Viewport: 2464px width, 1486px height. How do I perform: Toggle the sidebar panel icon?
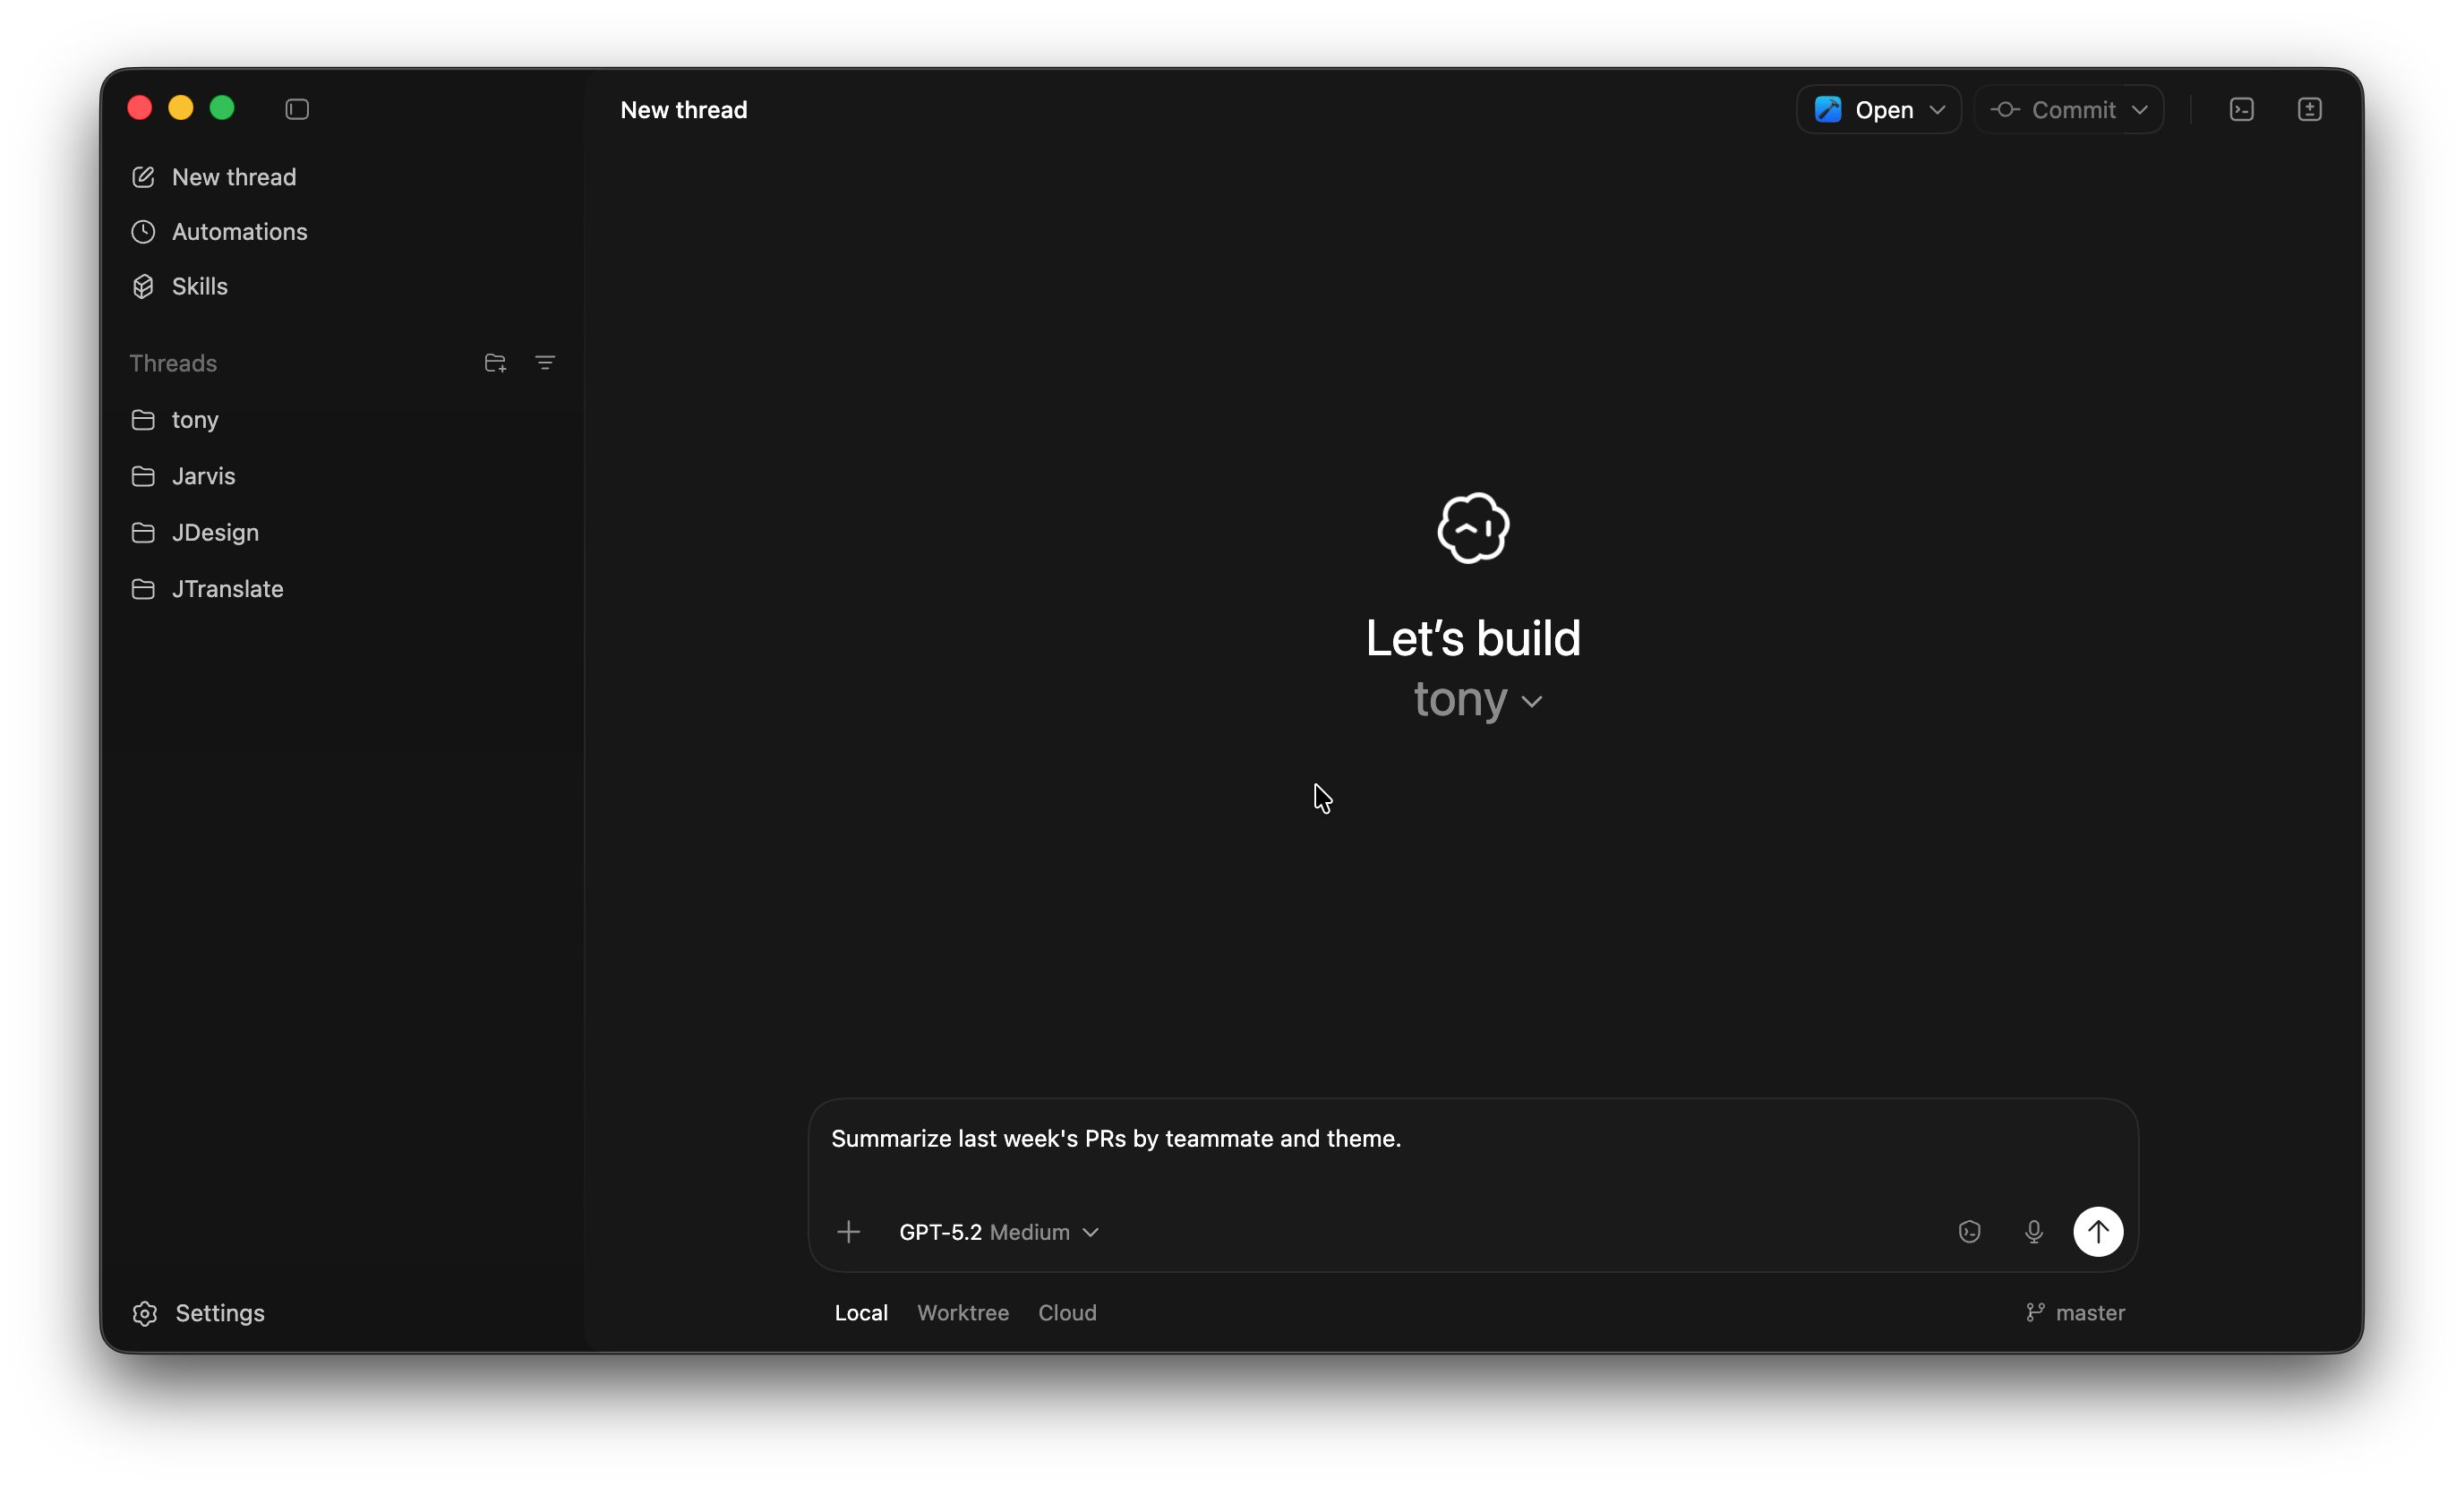[x=297, y=109]
